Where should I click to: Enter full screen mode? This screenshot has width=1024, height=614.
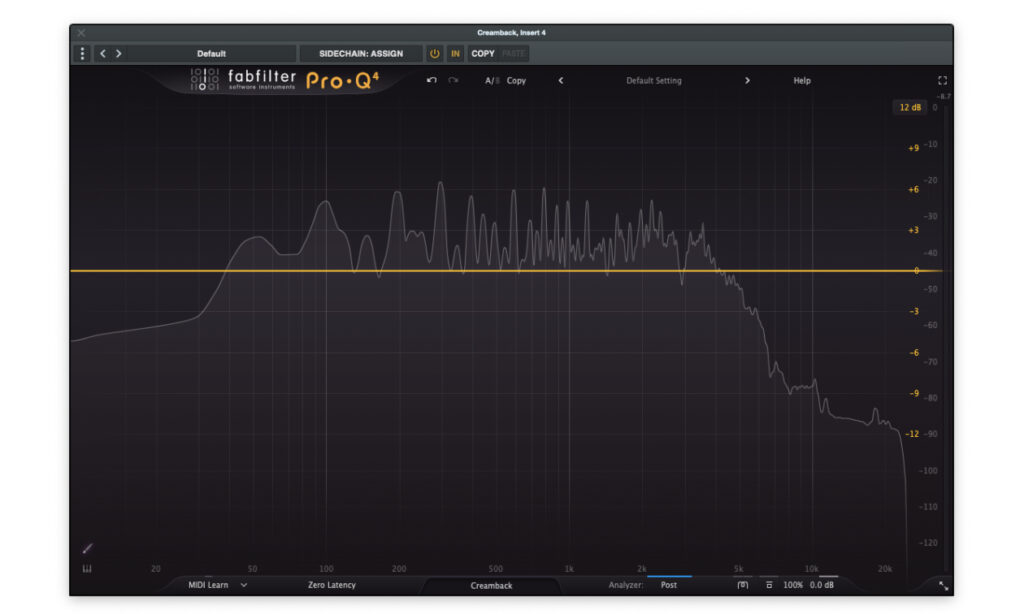[942, 80]
